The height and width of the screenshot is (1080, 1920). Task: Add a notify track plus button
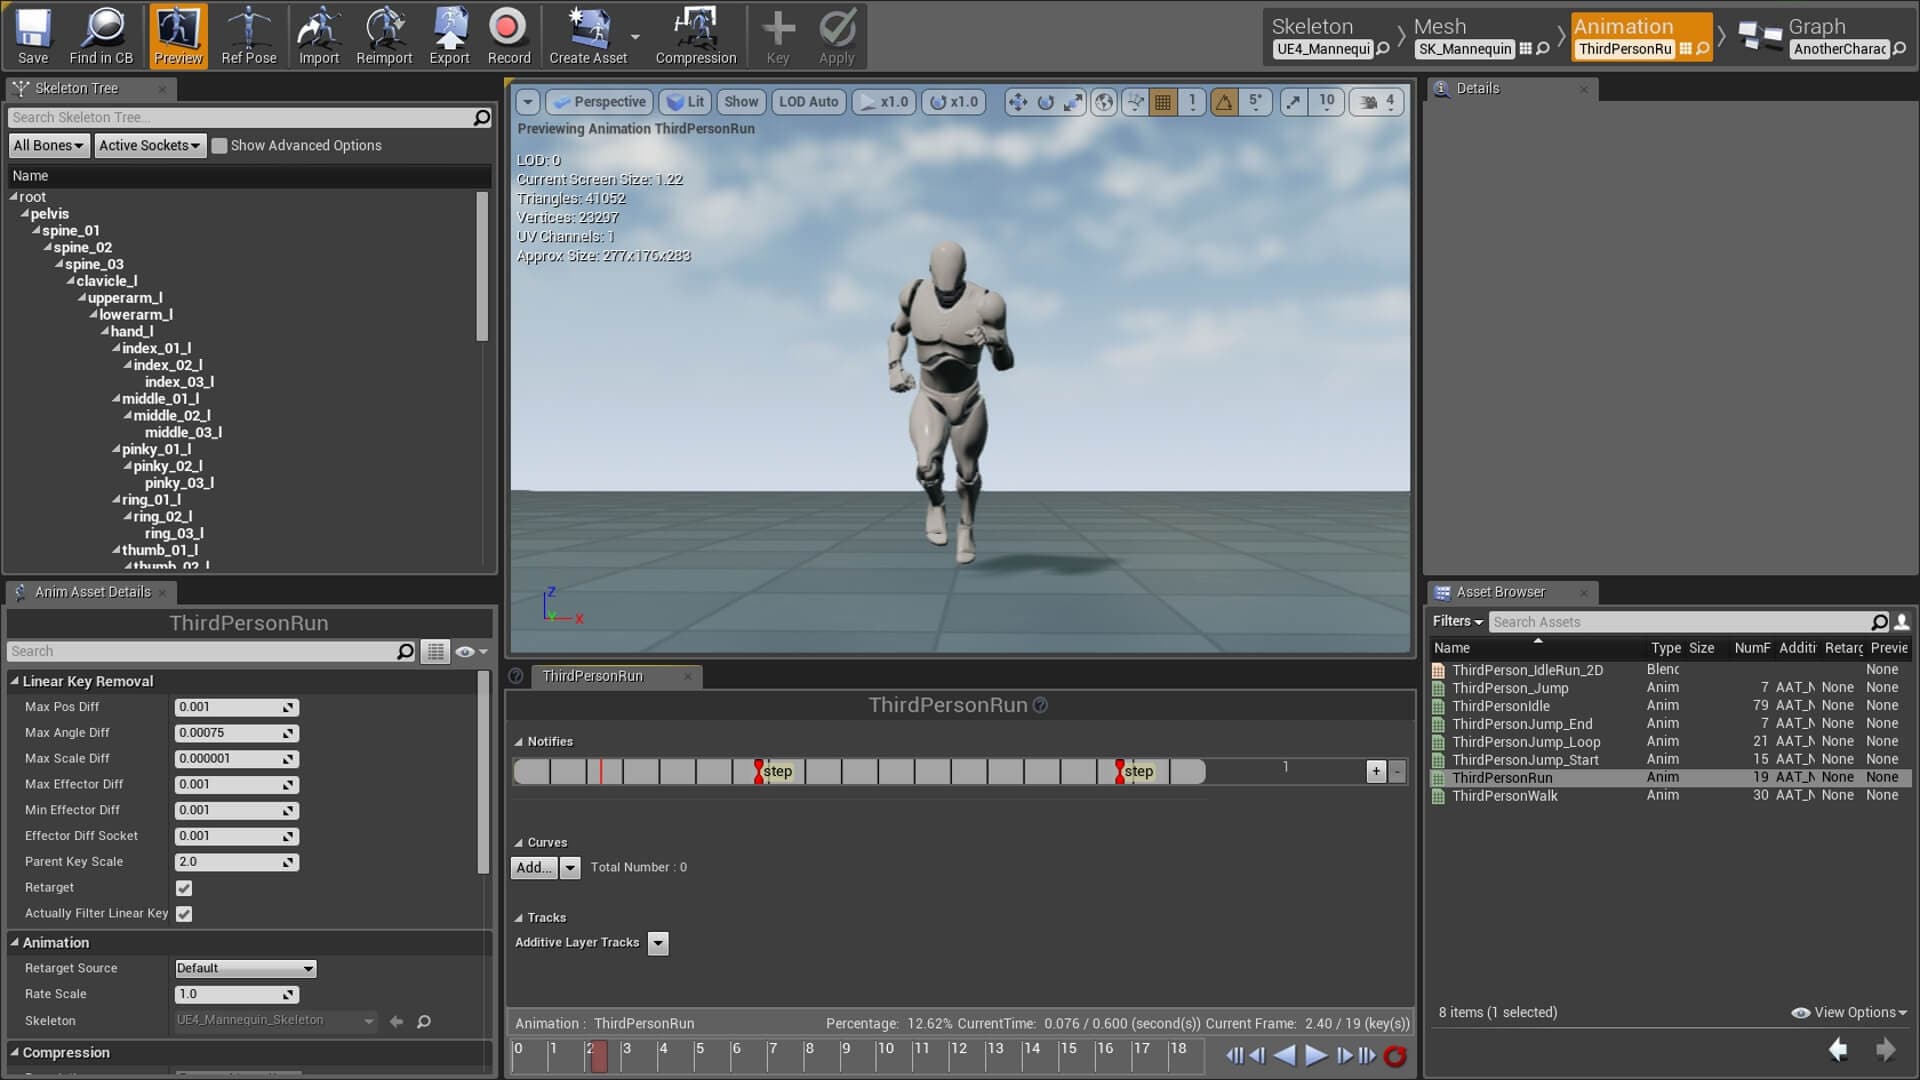[1376, 771]
